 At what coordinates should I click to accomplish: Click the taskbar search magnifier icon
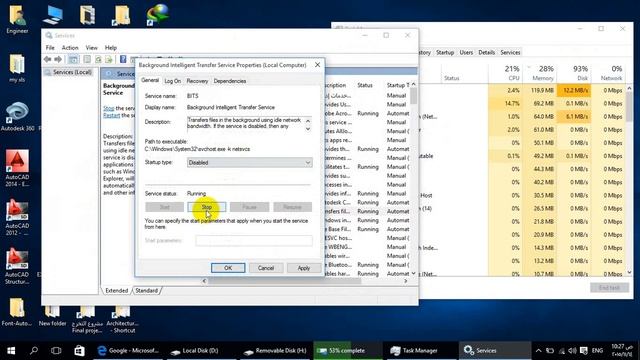[34, 351]
